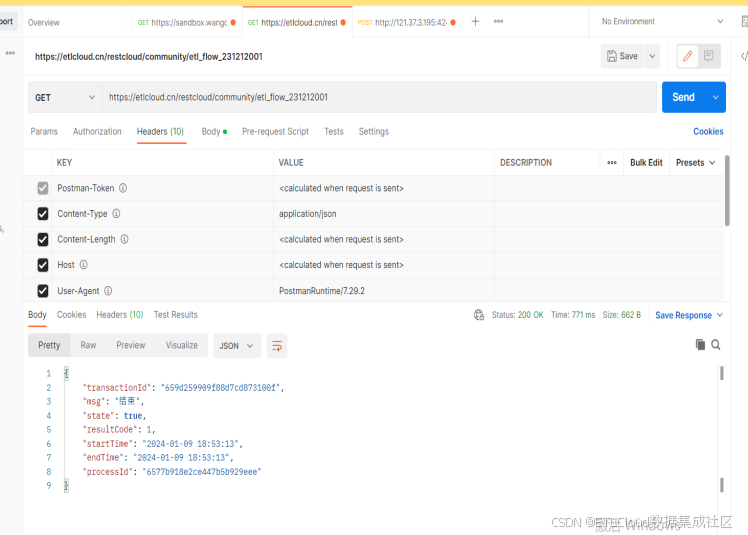The image size is (748, 535).
Task: Open sidebar ellipsis options at left
Action: click(x=10, y=53)
